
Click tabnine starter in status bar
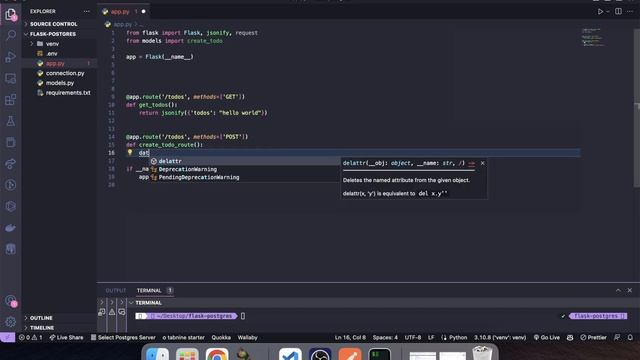click(183, 338)
